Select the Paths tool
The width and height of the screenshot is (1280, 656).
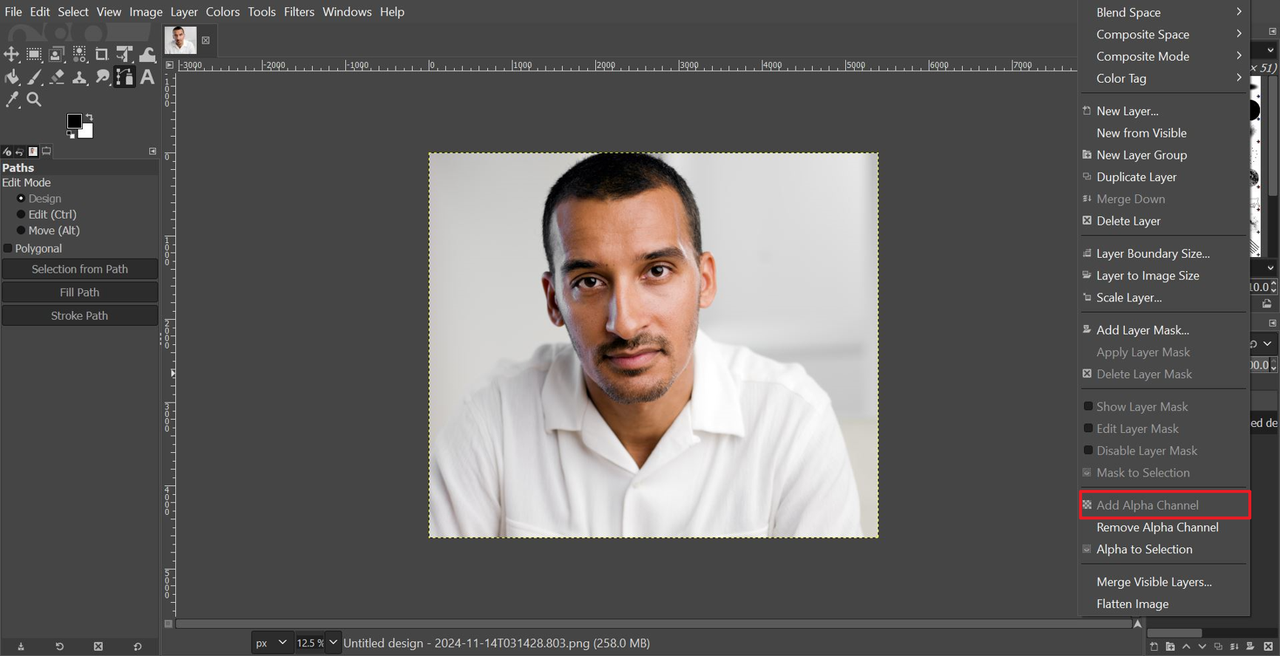click(x=124, y=77)
